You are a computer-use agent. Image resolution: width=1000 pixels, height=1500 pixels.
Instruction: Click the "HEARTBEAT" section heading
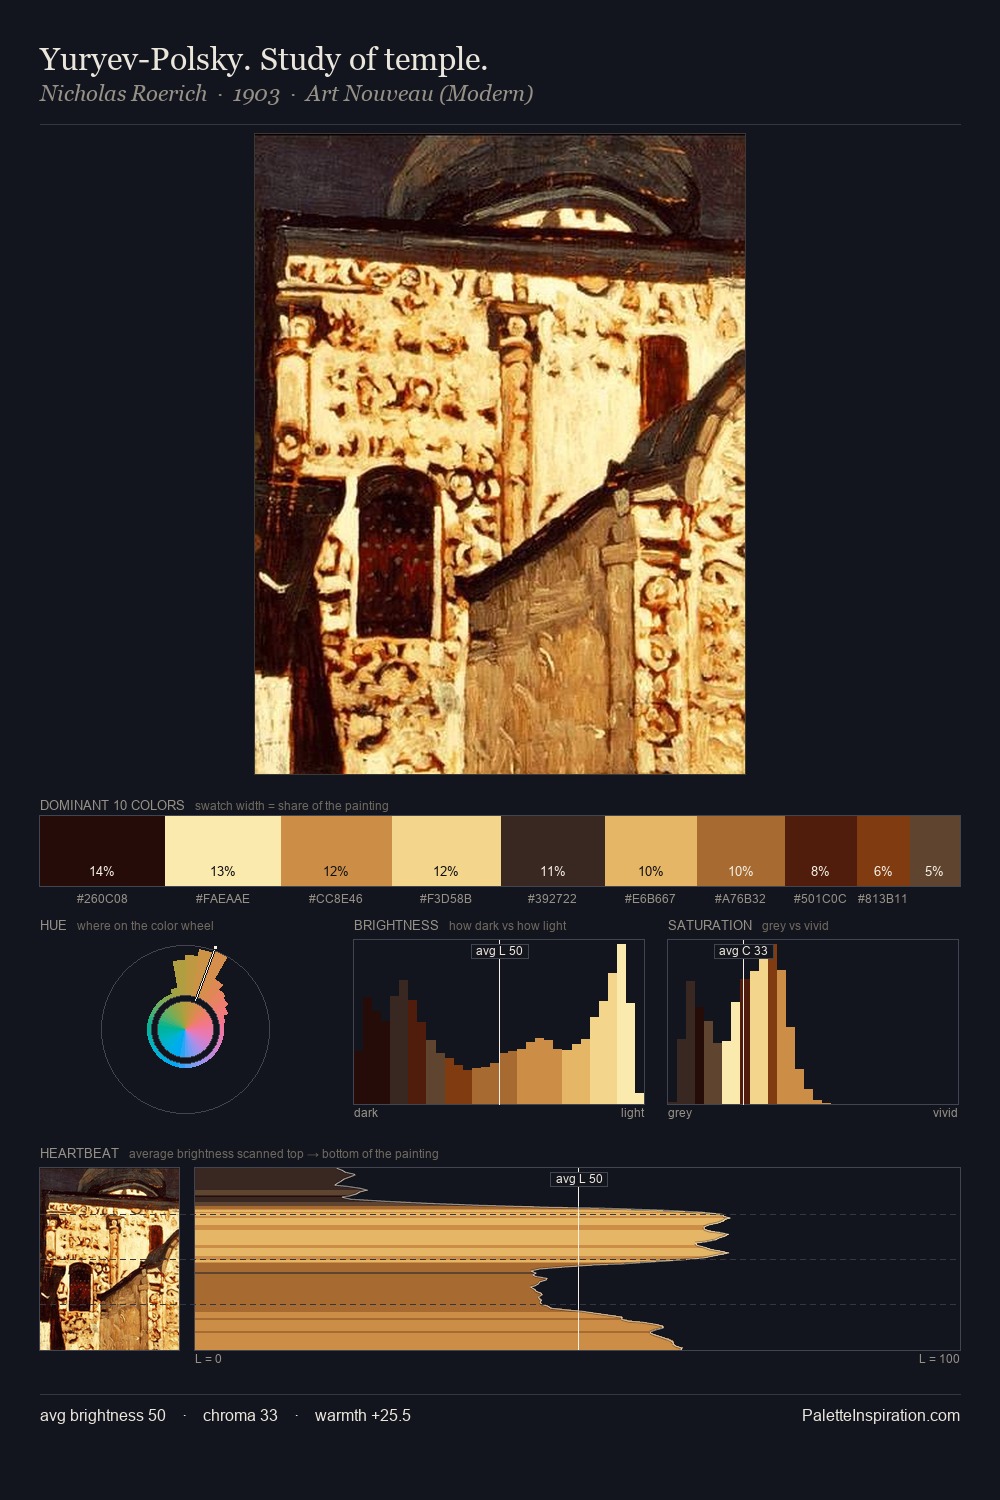pos(79,1153)
